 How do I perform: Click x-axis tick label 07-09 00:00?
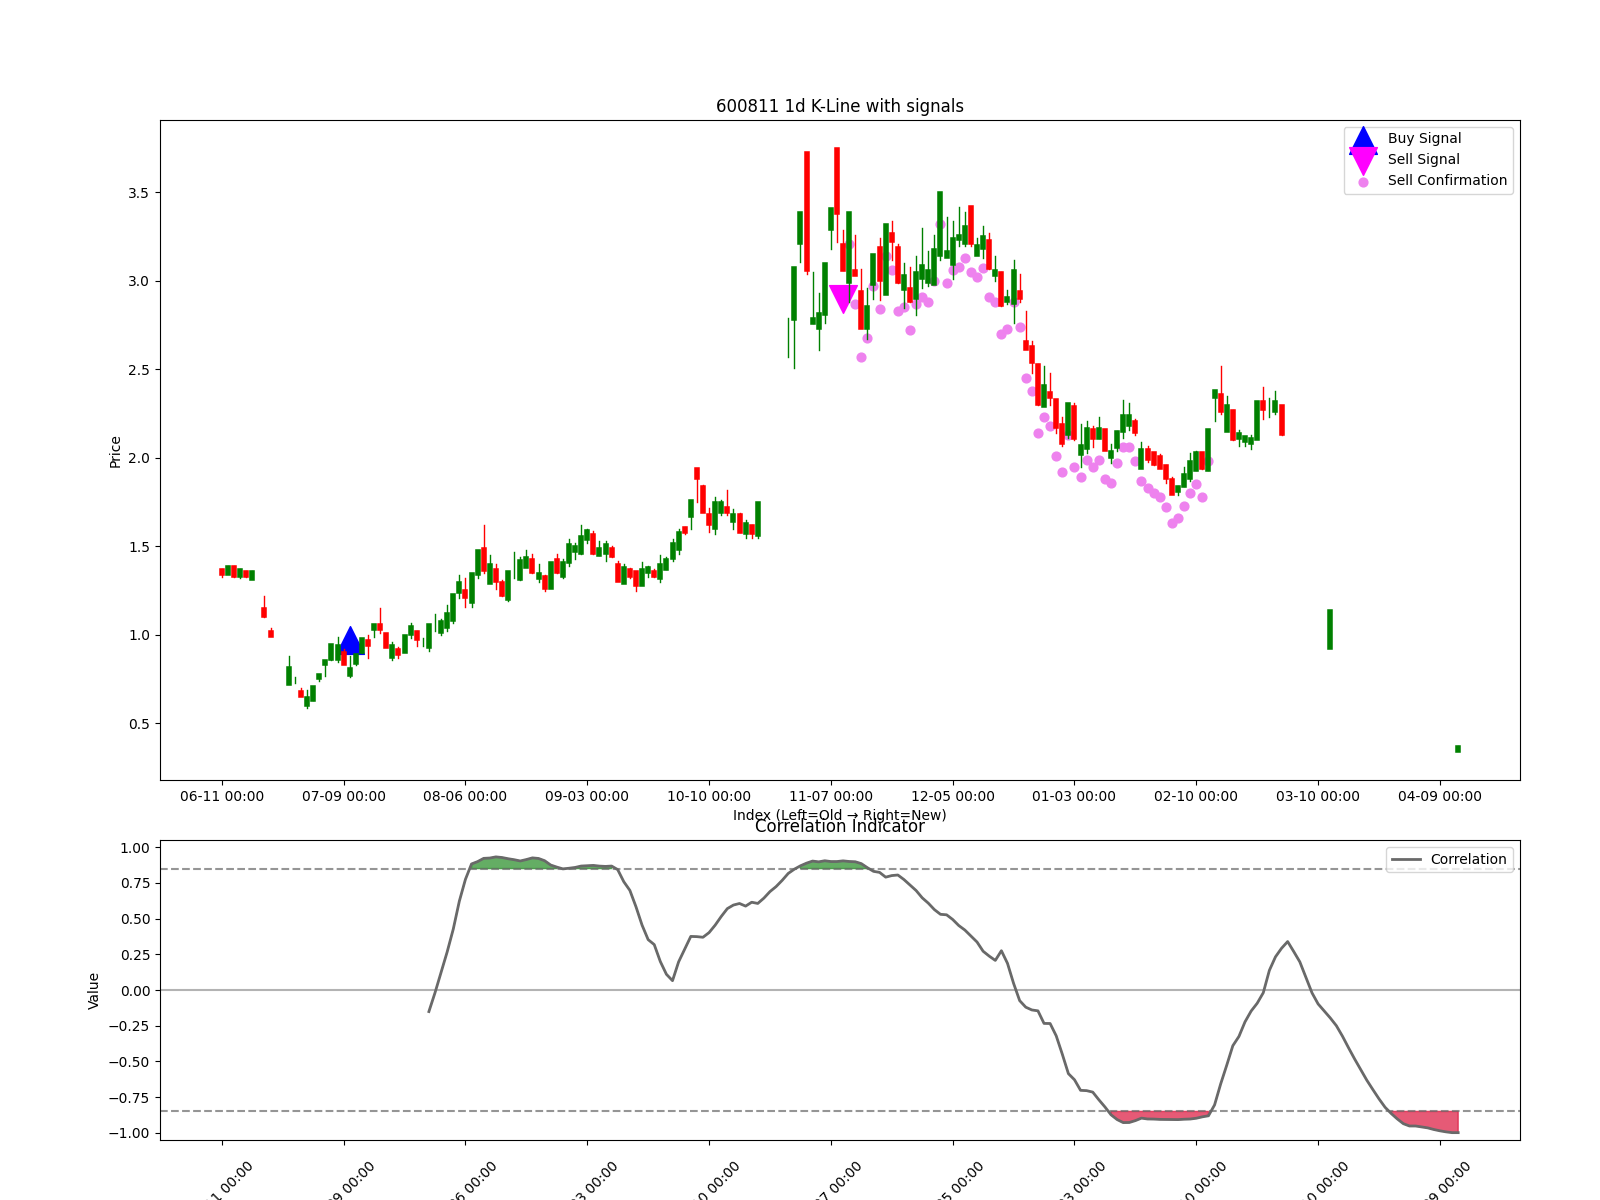(x=344, y=796)
